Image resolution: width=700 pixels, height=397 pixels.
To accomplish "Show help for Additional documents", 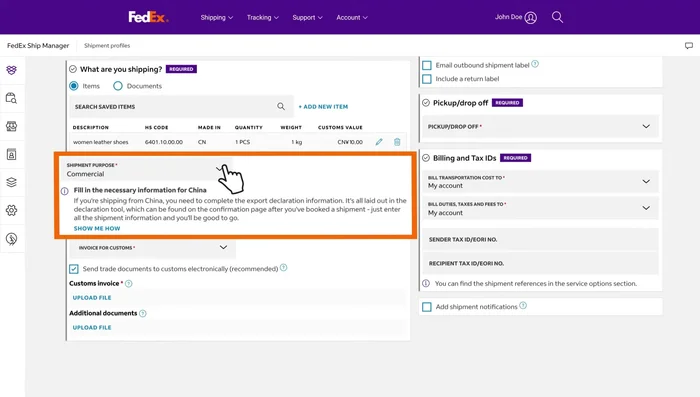I will point(143,313).
